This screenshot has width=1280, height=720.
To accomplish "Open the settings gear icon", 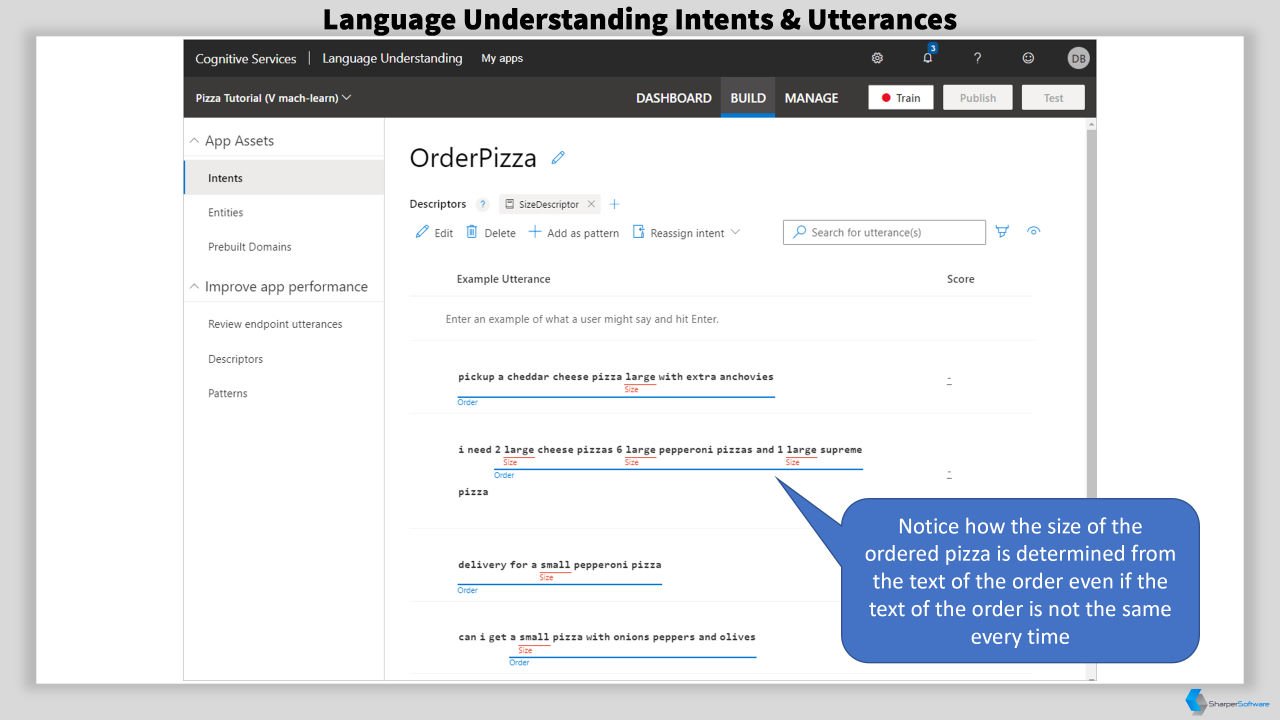I will pos(877,58).
